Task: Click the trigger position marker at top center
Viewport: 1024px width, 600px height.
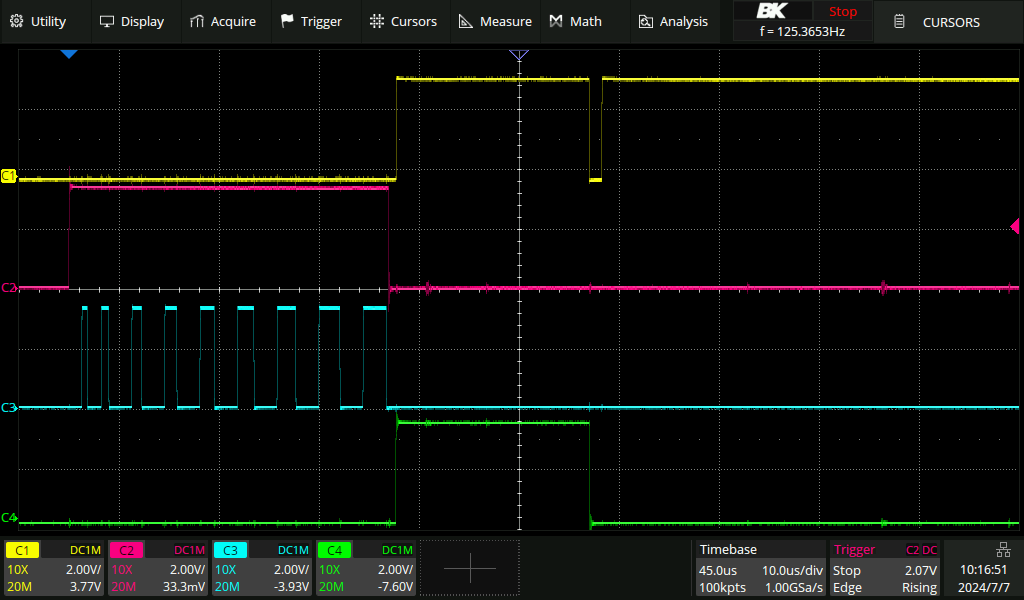Action: [519, 55]
